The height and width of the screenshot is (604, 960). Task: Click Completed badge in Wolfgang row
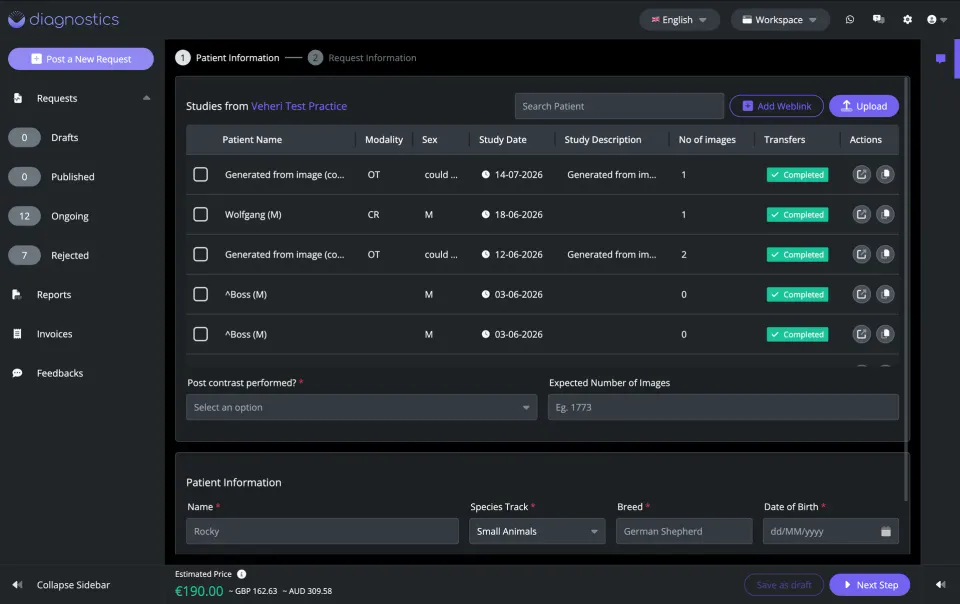[x=797, y=214]
